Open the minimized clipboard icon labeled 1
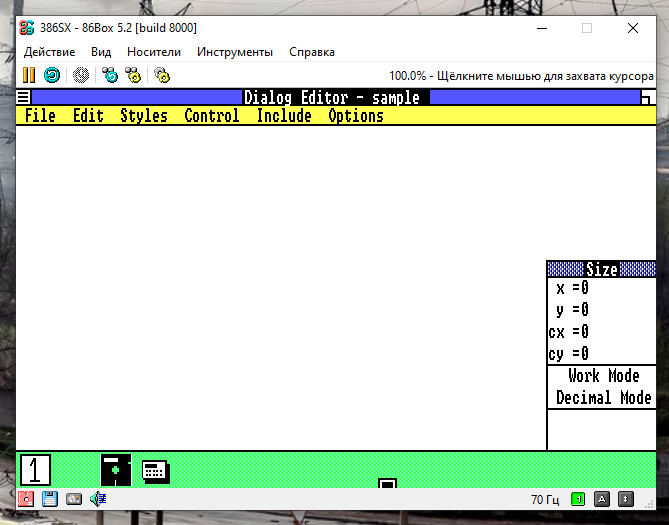The image size is (669, 525). pyautogui.click(x=35, y=469)
